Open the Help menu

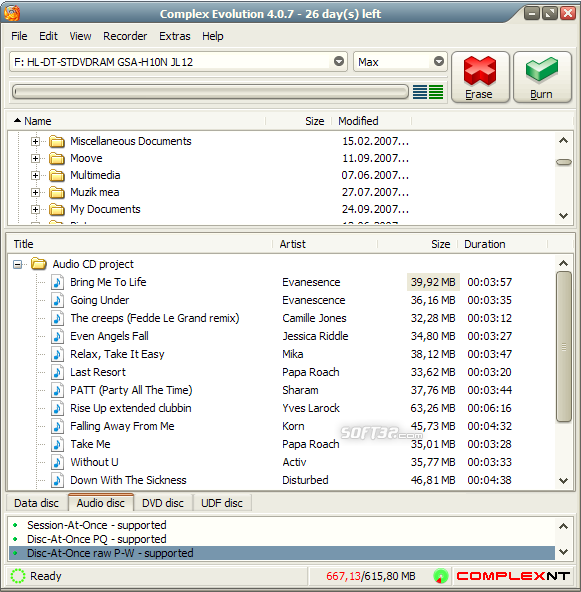213,36
